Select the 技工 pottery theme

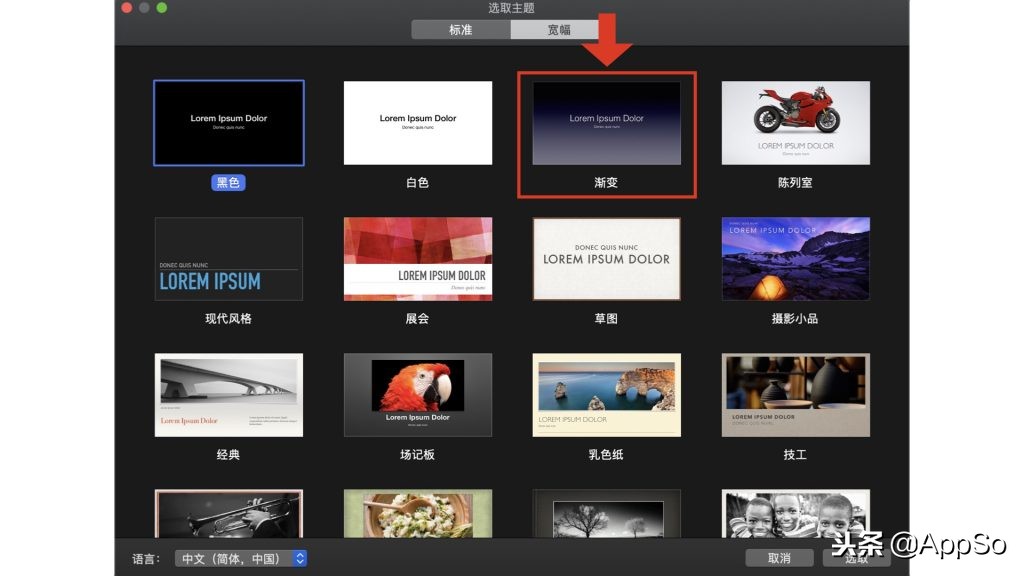click(795, 394)
